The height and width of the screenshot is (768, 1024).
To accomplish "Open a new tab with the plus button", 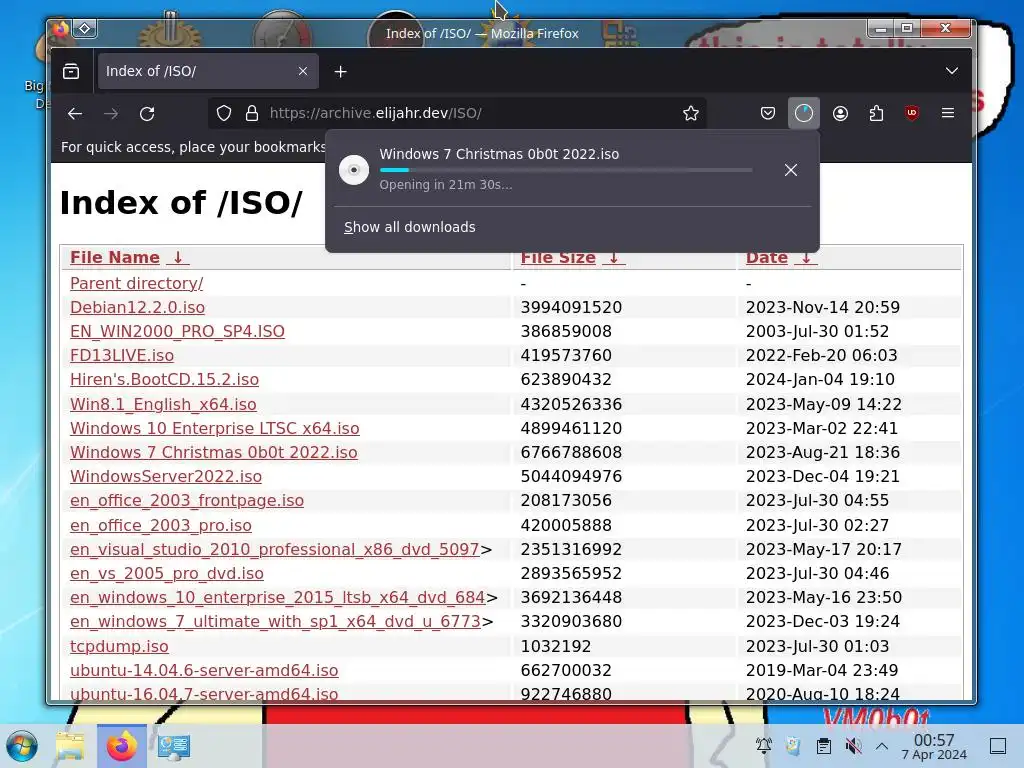I will 340,71.
